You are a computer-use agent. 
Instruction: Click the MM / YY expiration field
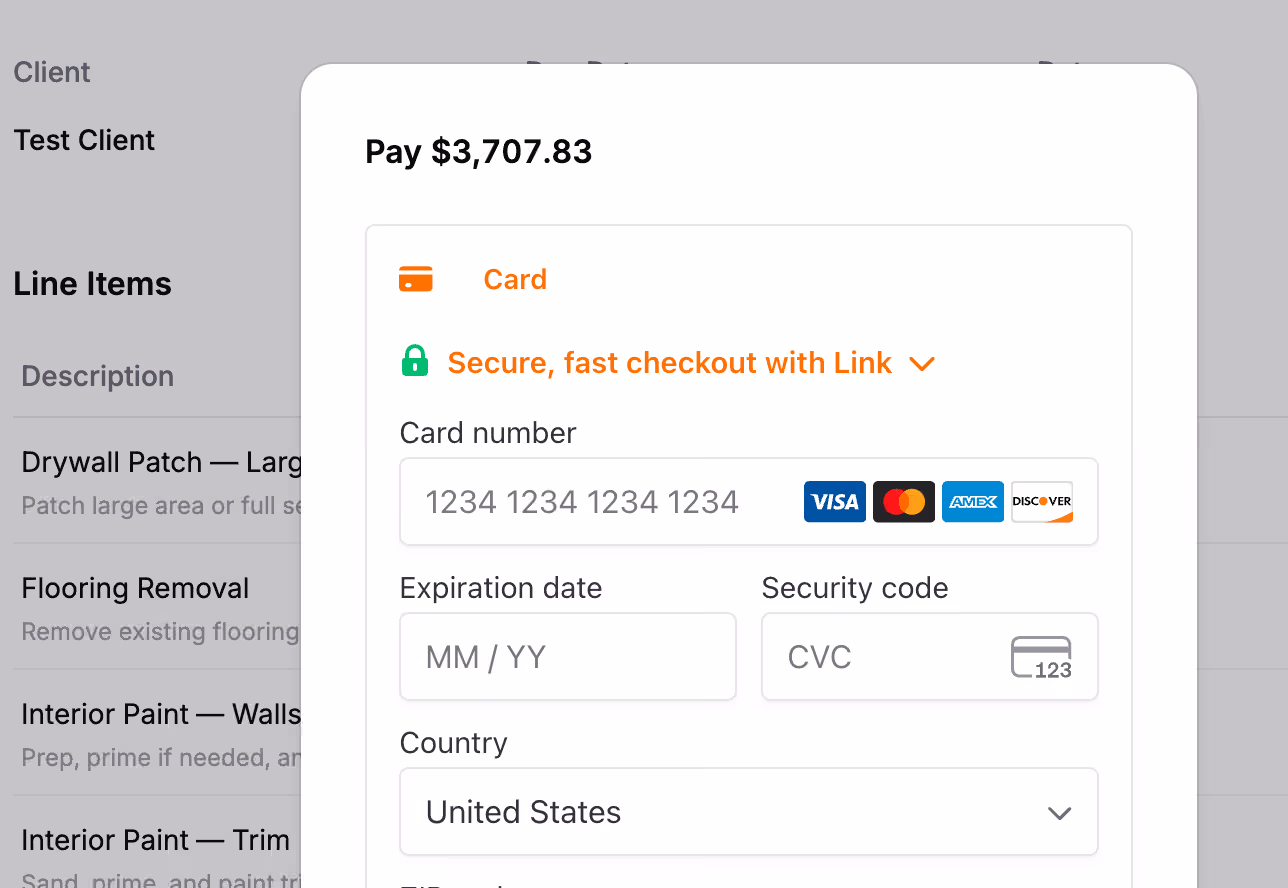pyautogui.click(x=567, y=656)
